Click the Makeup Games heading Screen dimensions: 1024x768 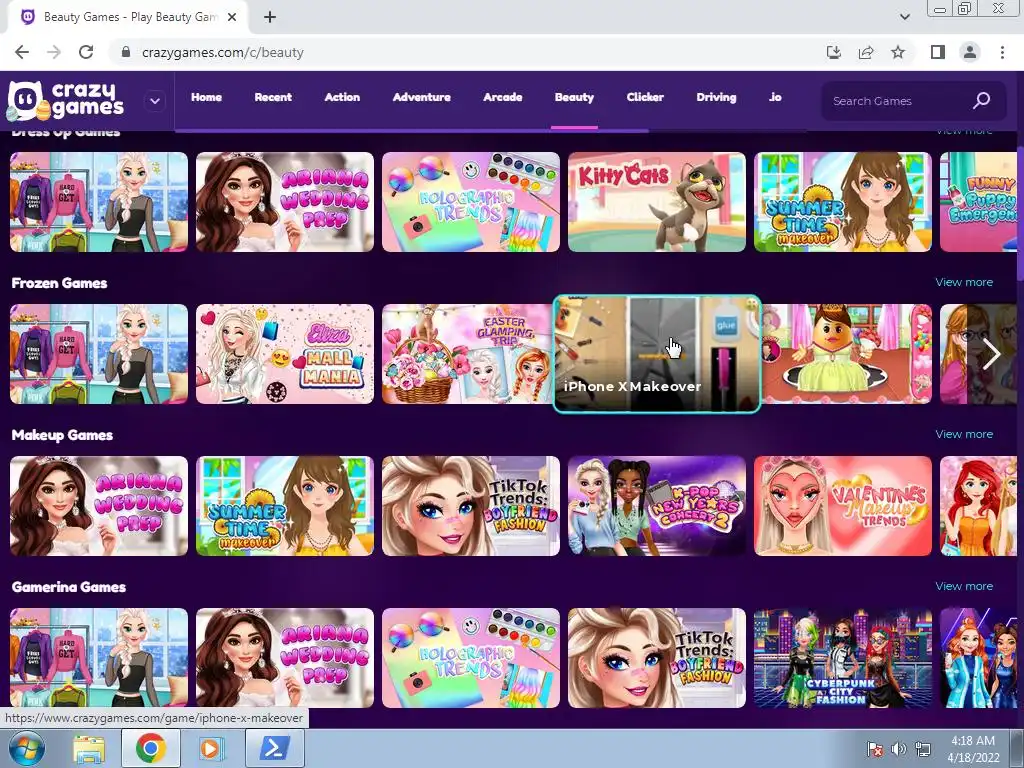click(x=62, y=435)
